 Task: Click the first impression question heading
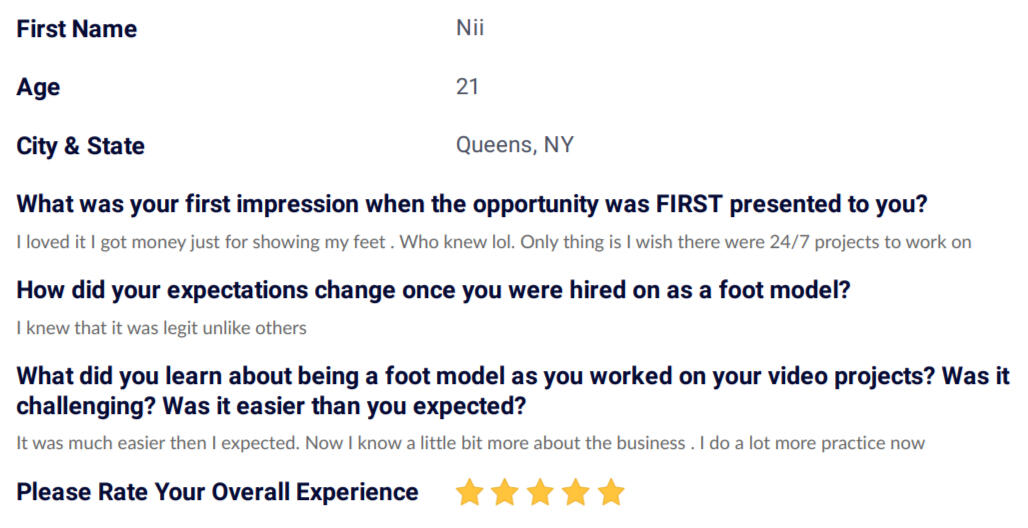(472, 204)
